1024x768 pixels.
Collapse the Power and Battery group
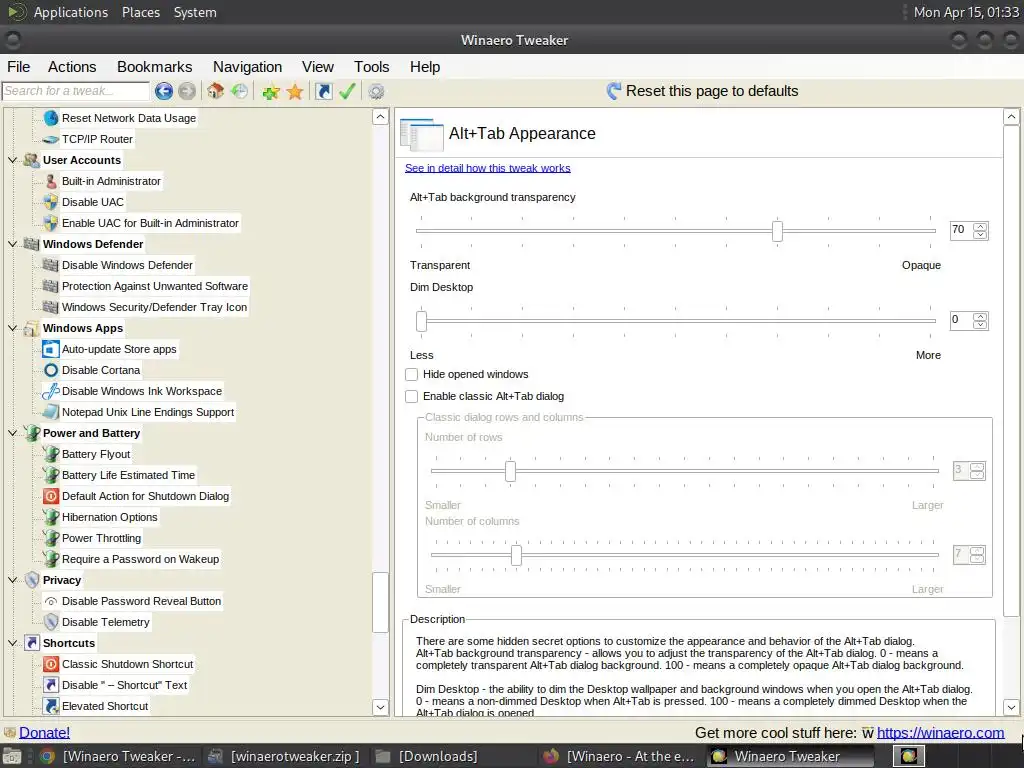[12, 433]
